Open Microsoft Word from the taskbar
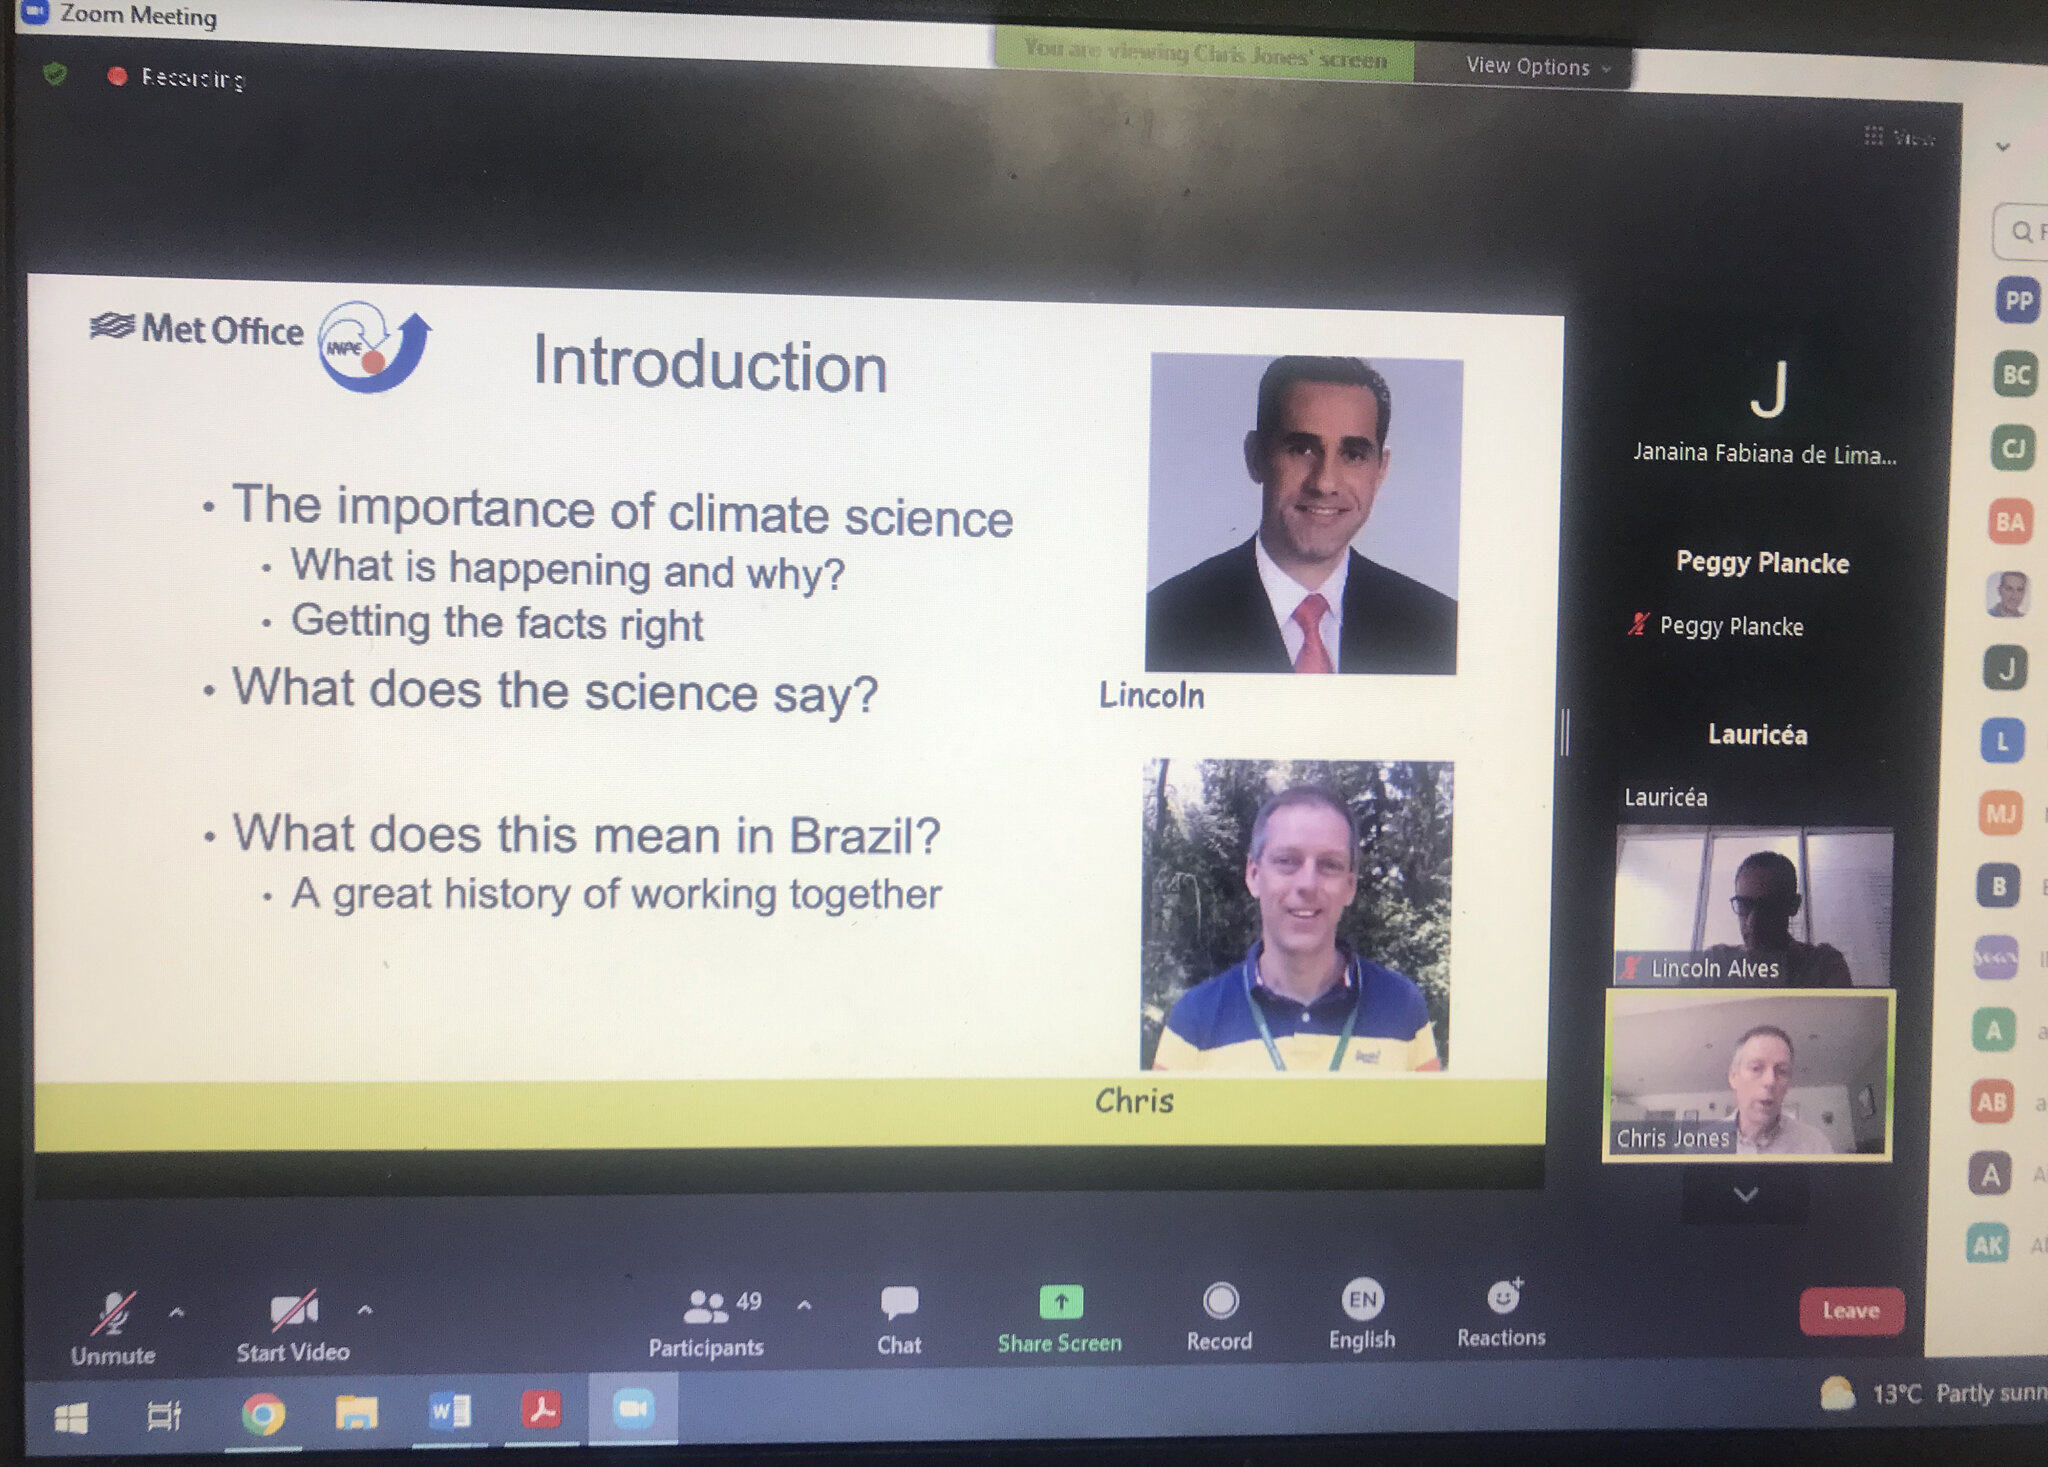The image size is (2048, 1467). [x=449, y=1411]
